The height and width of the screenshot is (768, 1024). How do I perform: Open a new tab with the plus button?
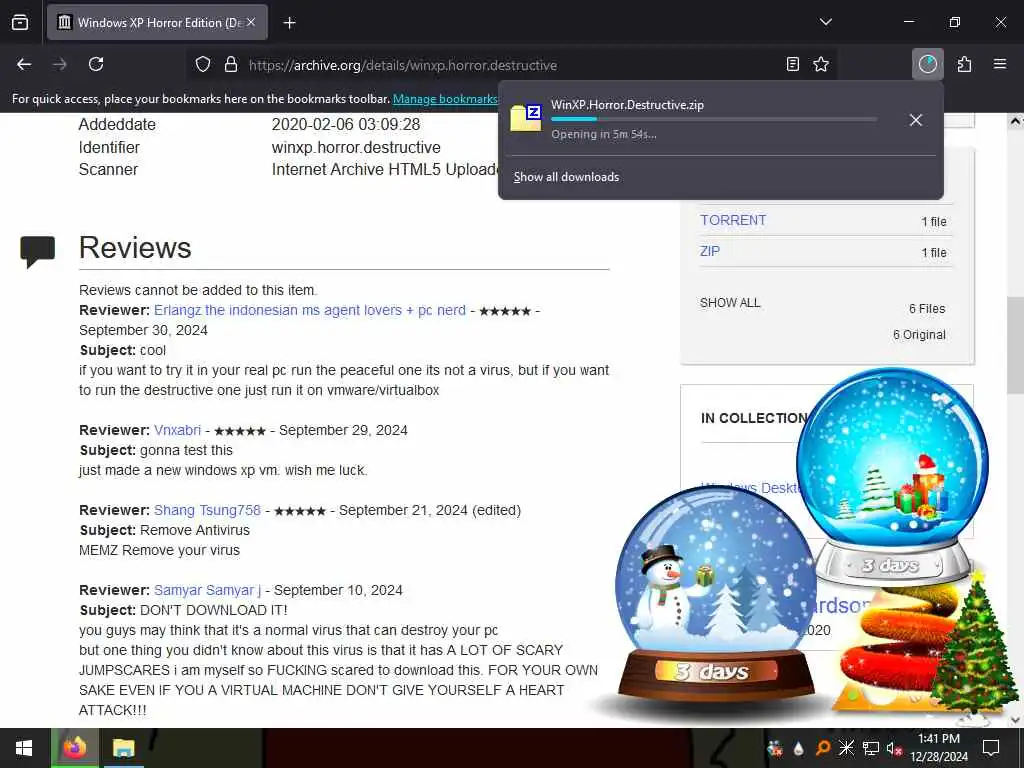coord(289,23)
